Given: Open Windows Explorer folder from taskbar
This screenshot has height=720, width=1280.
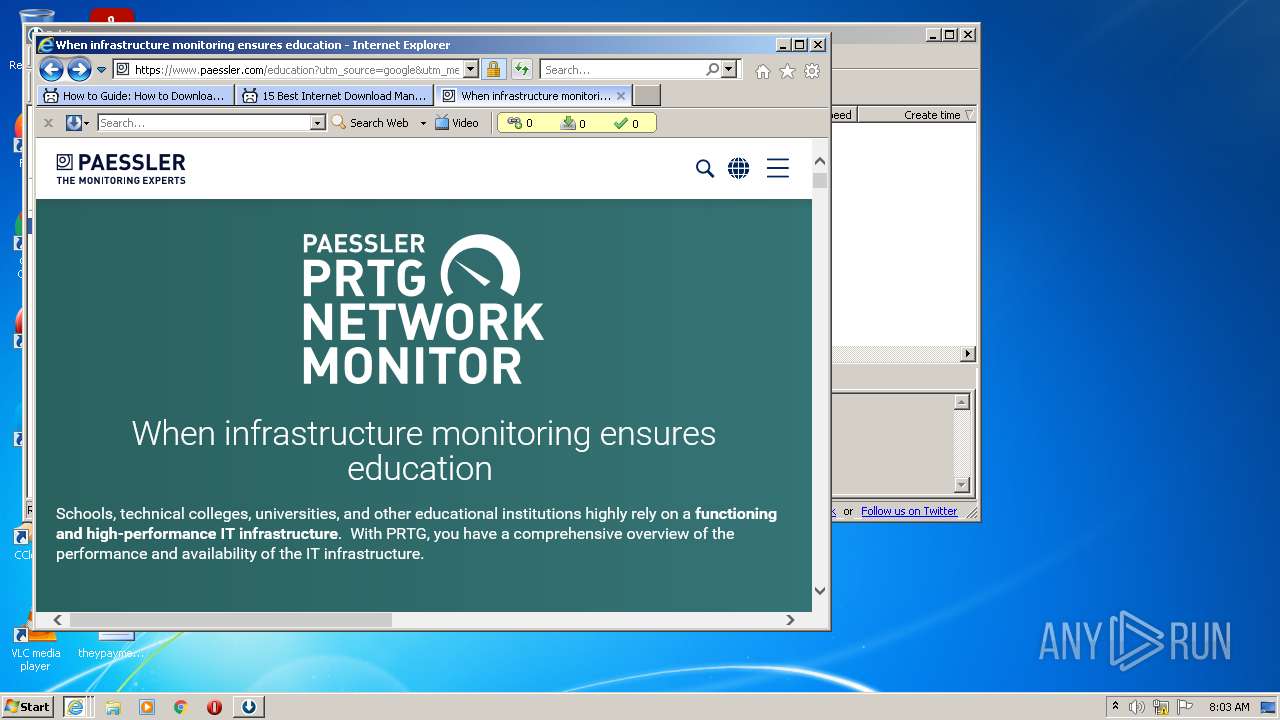Looking at the screenshot, I should pos(113,707).
